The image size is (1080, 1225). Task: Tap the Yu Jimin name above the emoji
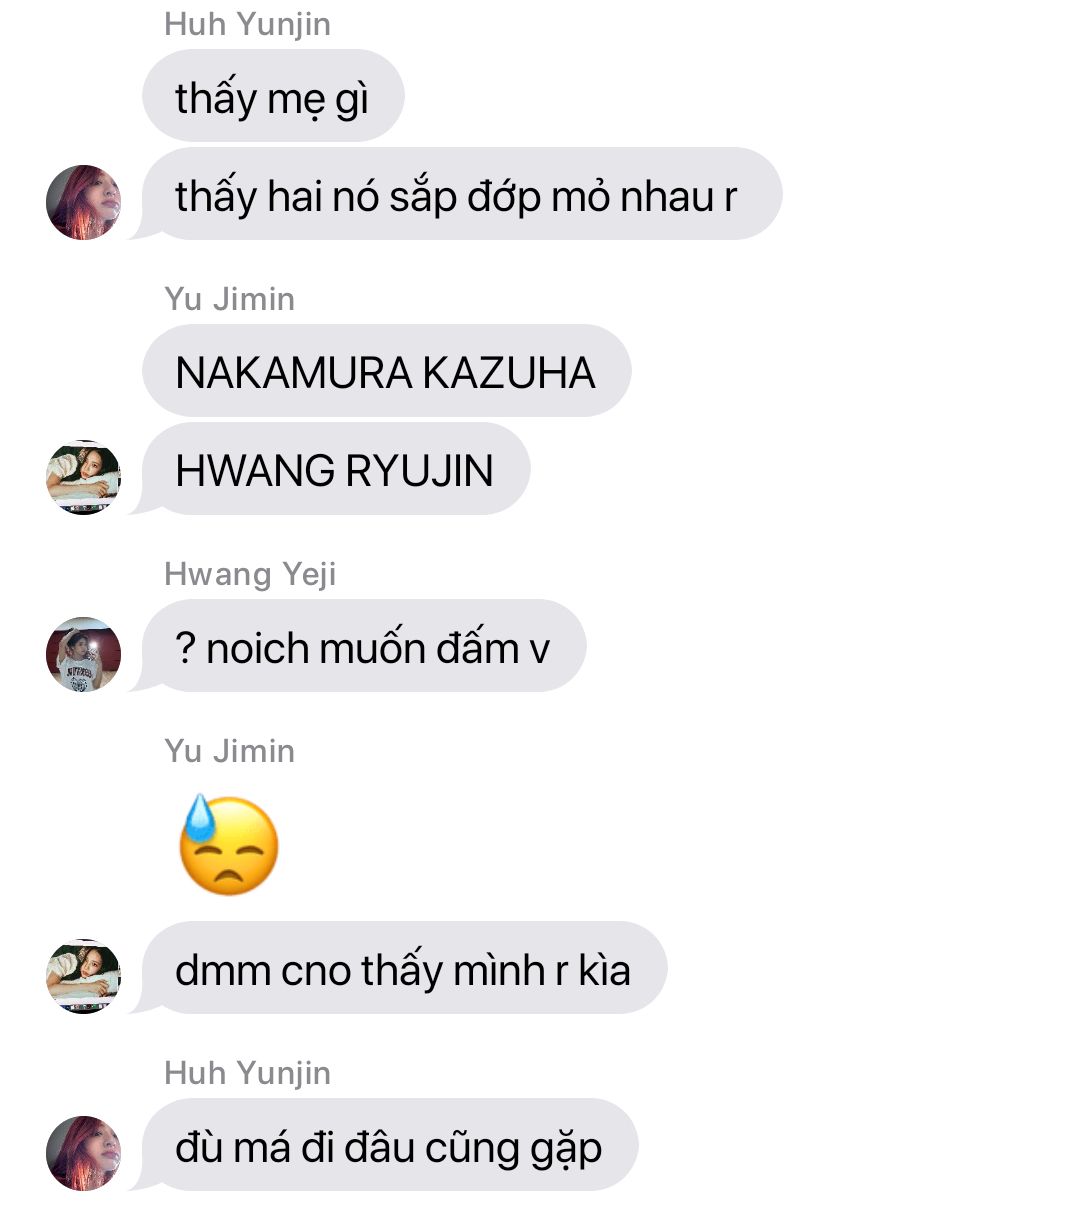[x=230, y=751]
